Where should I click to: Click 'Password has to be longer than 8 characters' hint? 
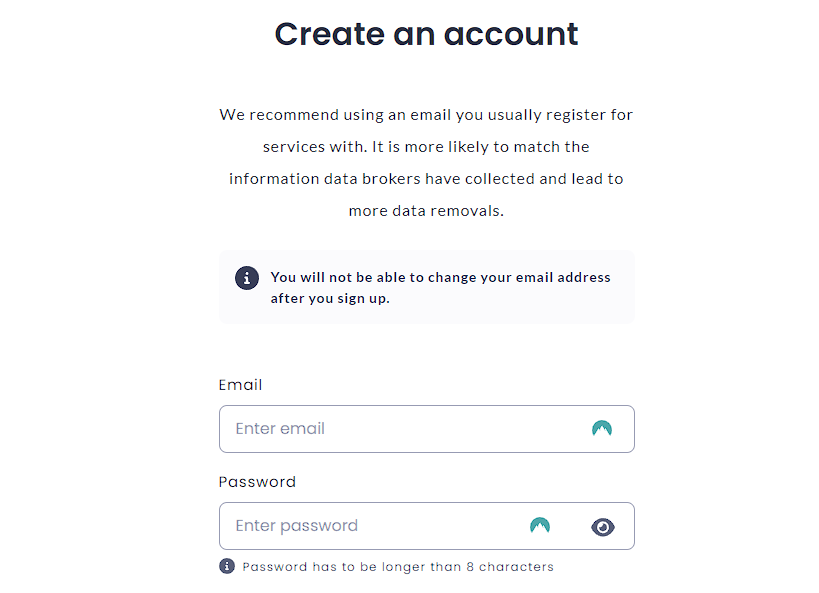point(398,567)
